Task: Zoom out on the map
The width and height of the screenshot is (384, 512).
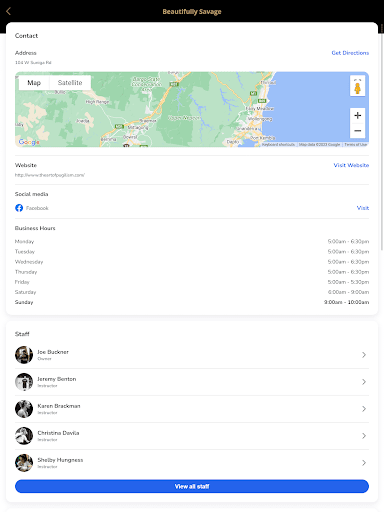Action: [x=357, y=131]
